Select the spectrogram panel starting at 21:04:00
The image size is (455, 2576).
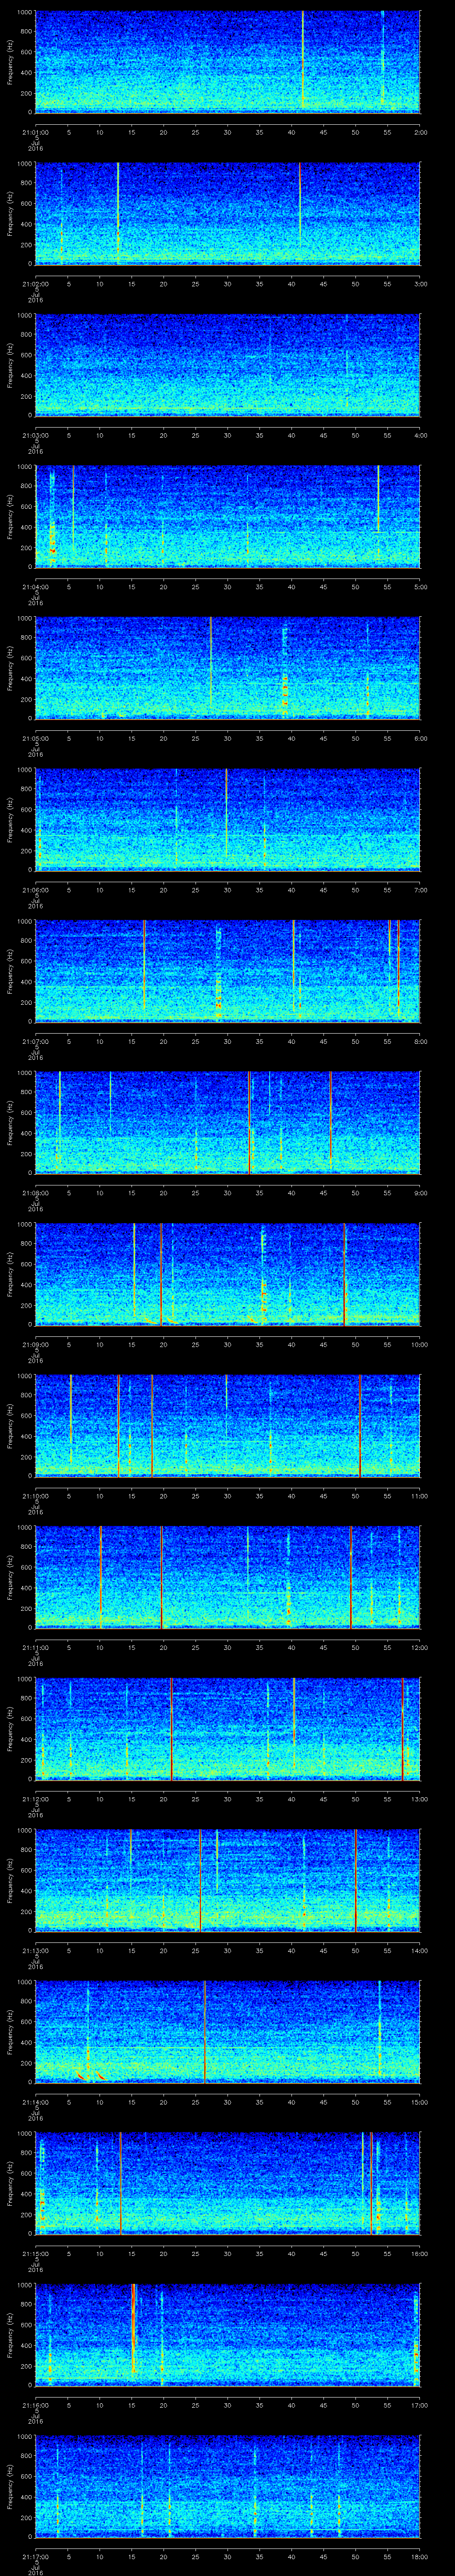point(228,516)
